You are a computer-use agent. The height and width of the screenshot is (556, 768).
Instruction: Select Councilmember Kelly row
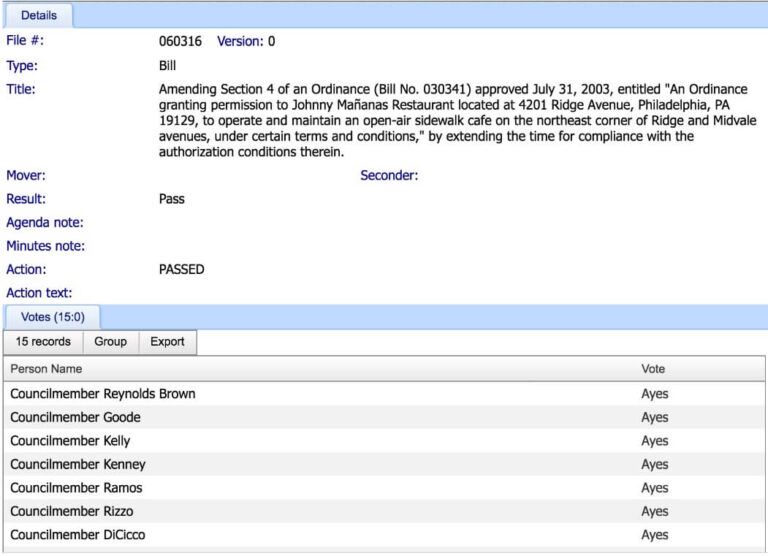pyautogui.click(x=384, y=441)
